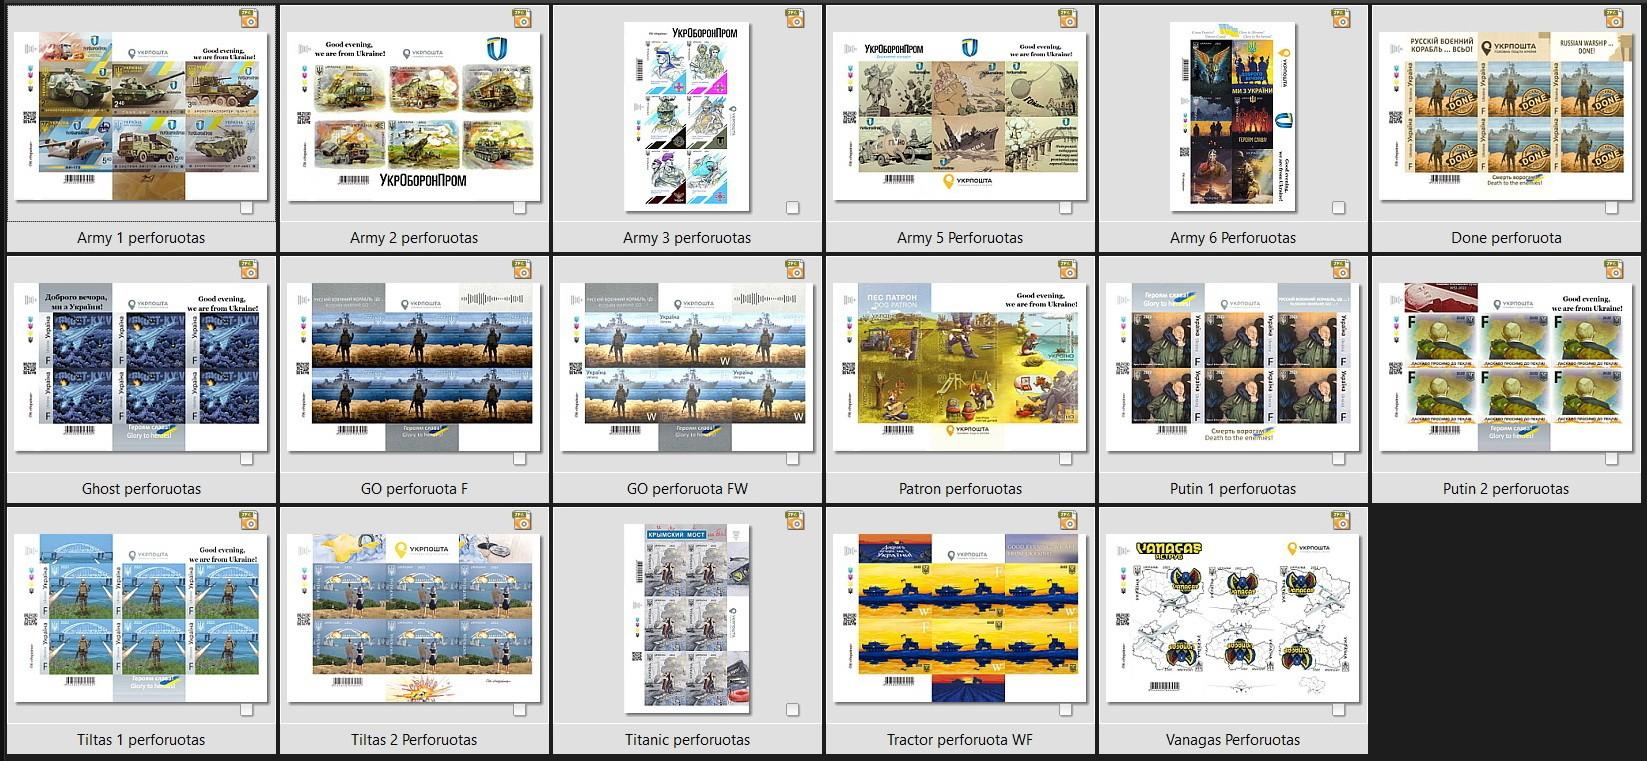Select the GO perforuota FW stamp thumbnail
Viewport: 1647px width, 761px height.
[687, 367]
